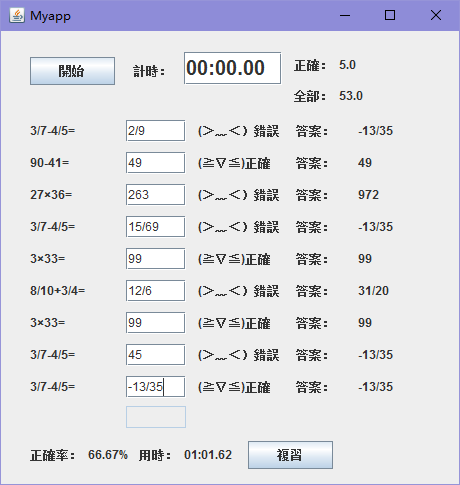Focus the answer field containing 263

pos(155,195)
